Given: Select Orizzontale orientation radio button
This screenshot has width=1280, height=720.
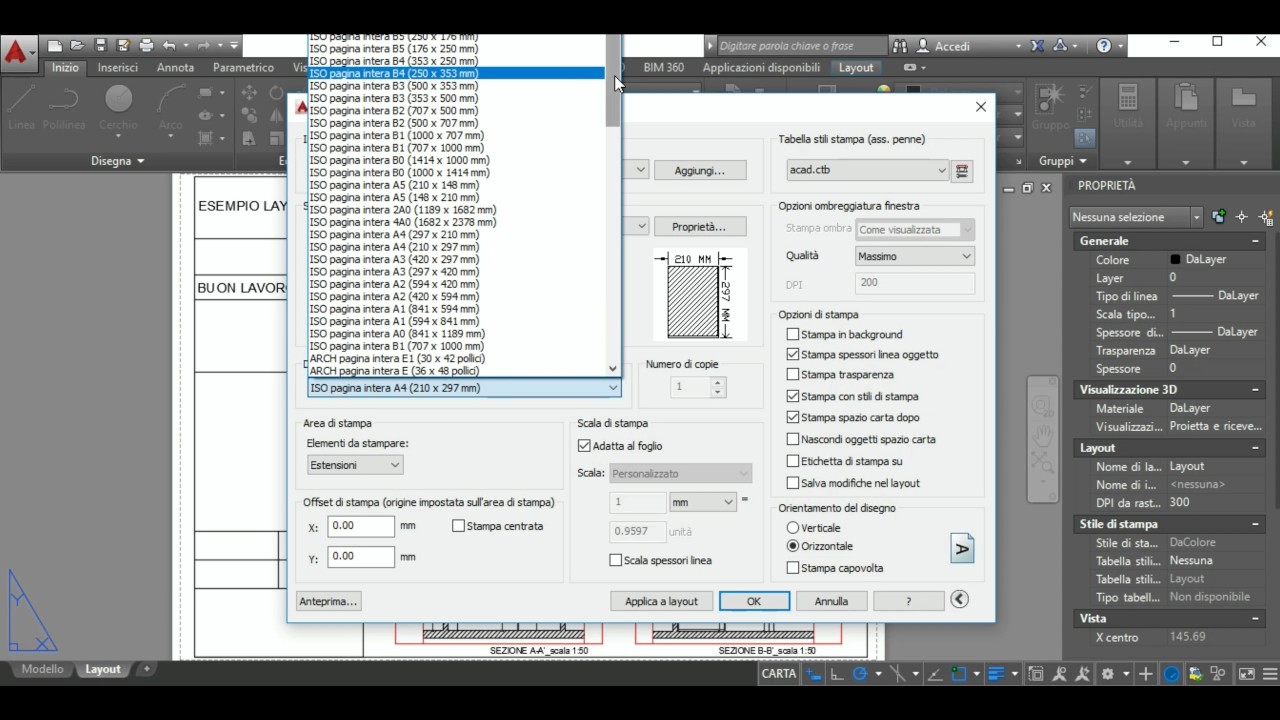Looking at the screenshot, I should click(x=793, y=546).
